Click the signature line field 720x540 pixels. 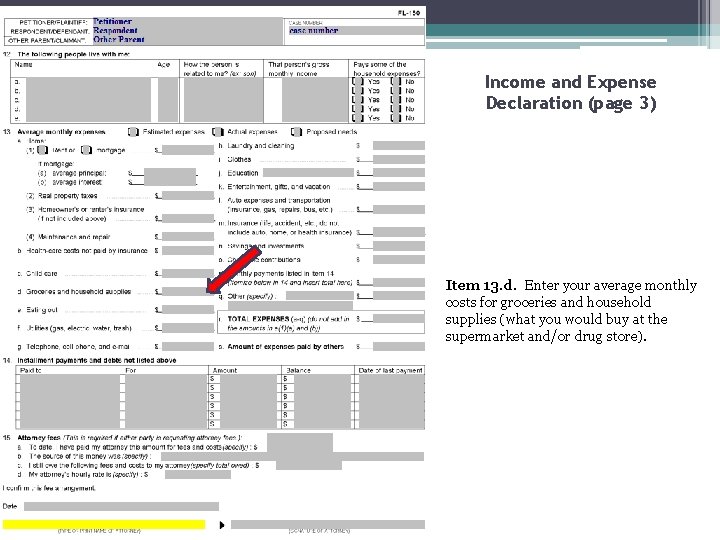click(x=328, y=524)
